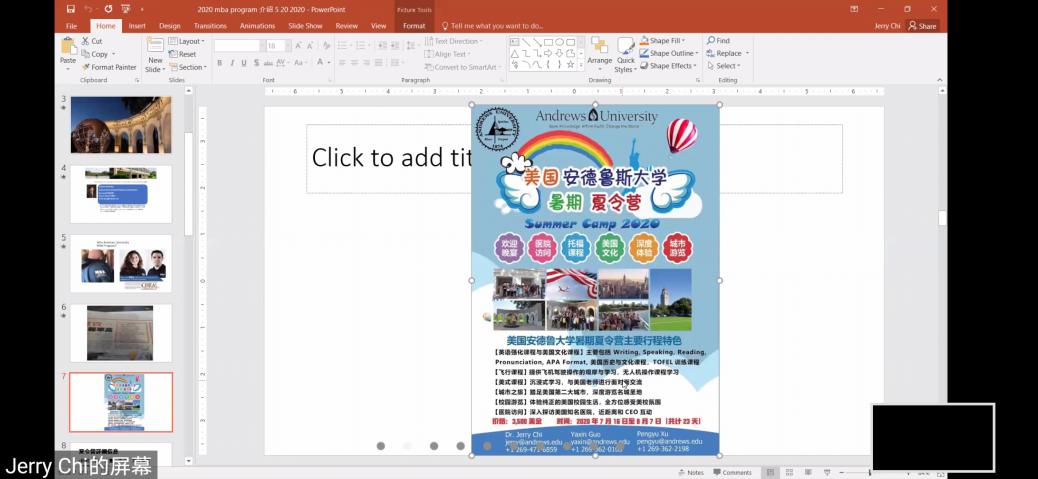
Task: Open the Section dropdown
Action: pyautogui.click(x=188, y=67)
